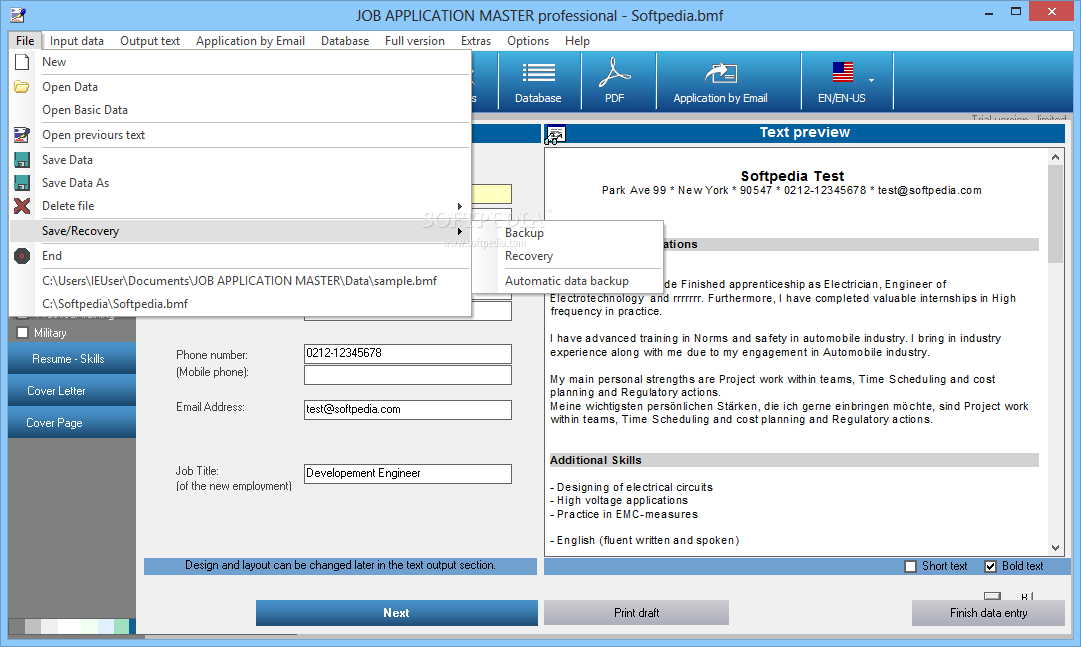Image resolution: width=1081 pixels, height=647 pixels.
Task: Click the Next button
Action: 396,613
